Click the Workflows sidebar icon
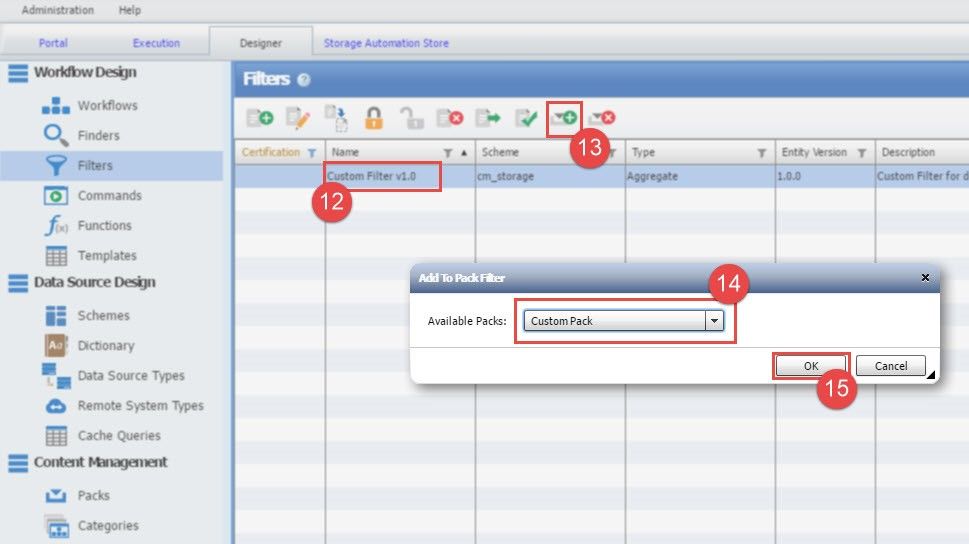Viewport: 969px width, 544px height. (x=56, y=106)
